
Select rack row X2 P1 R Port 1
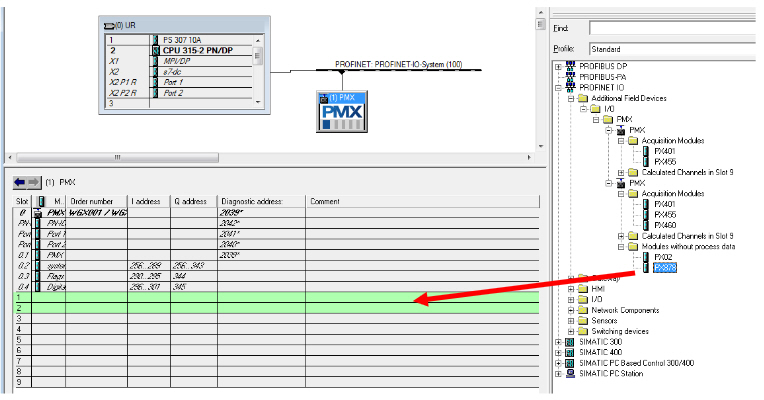click(179, 82)
